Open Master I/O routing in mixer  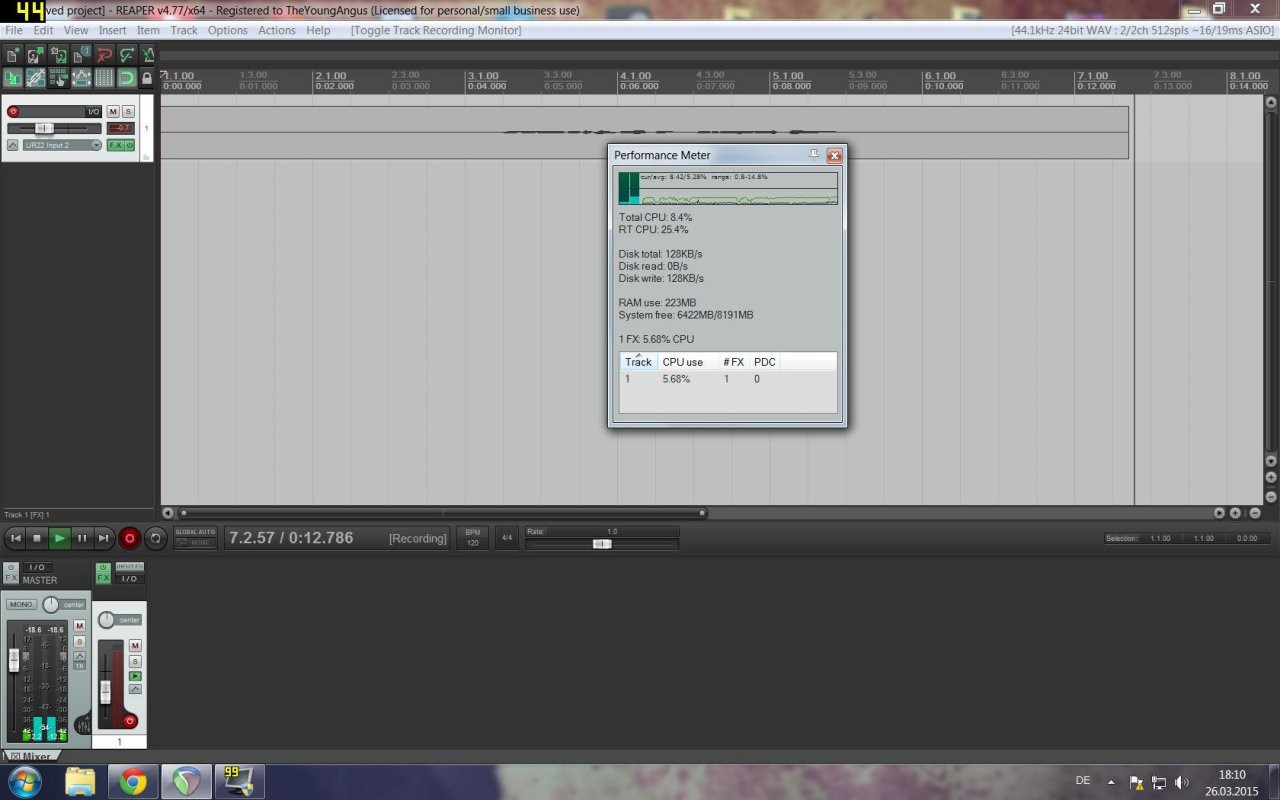(38, 567)
